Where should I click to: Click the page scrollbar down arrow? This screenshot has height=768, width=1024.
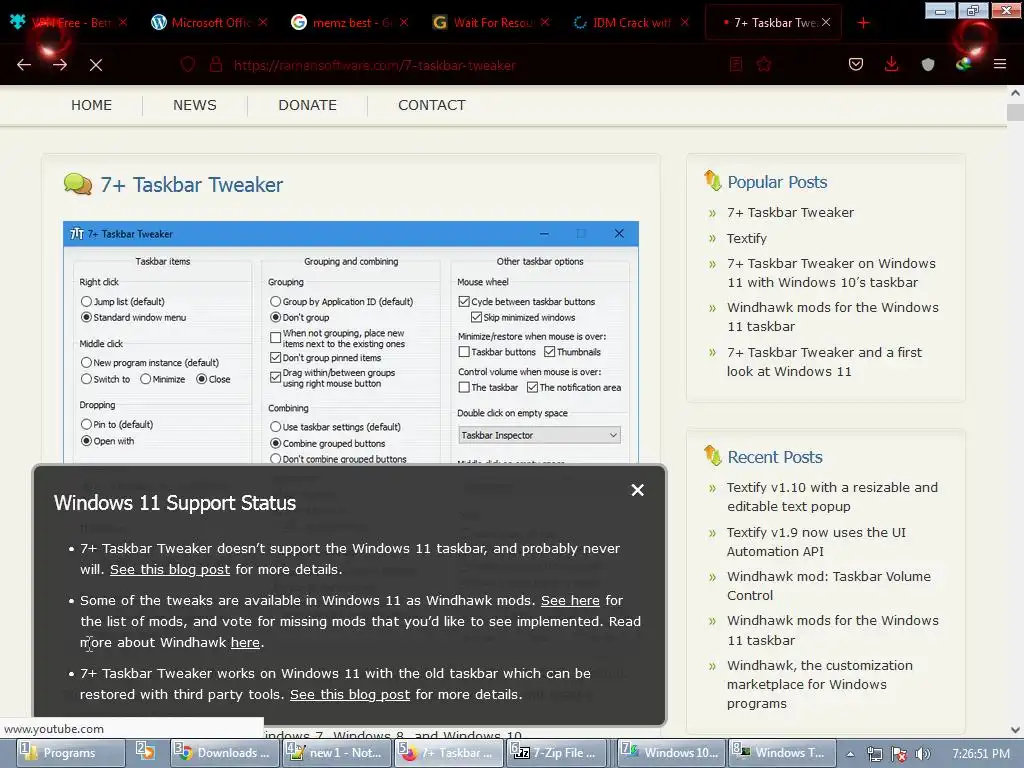point(1016,730)
